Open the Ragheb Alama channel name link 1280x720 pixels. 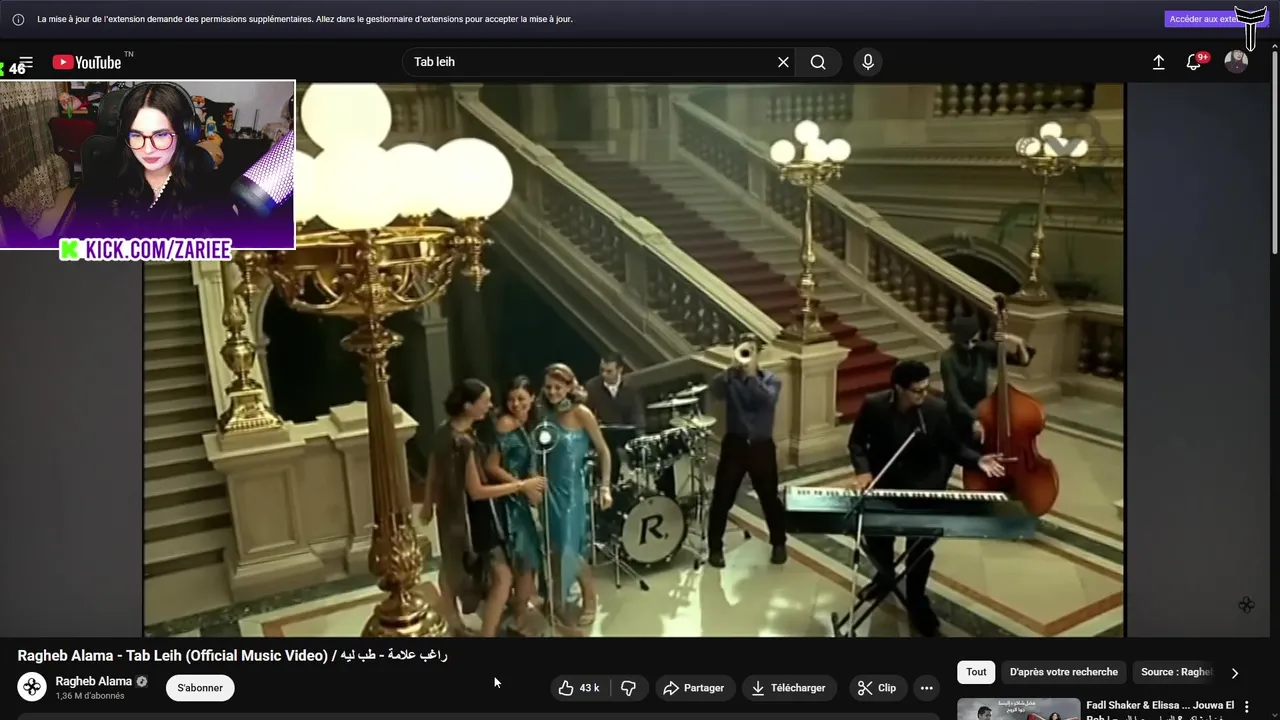point(94,681)
